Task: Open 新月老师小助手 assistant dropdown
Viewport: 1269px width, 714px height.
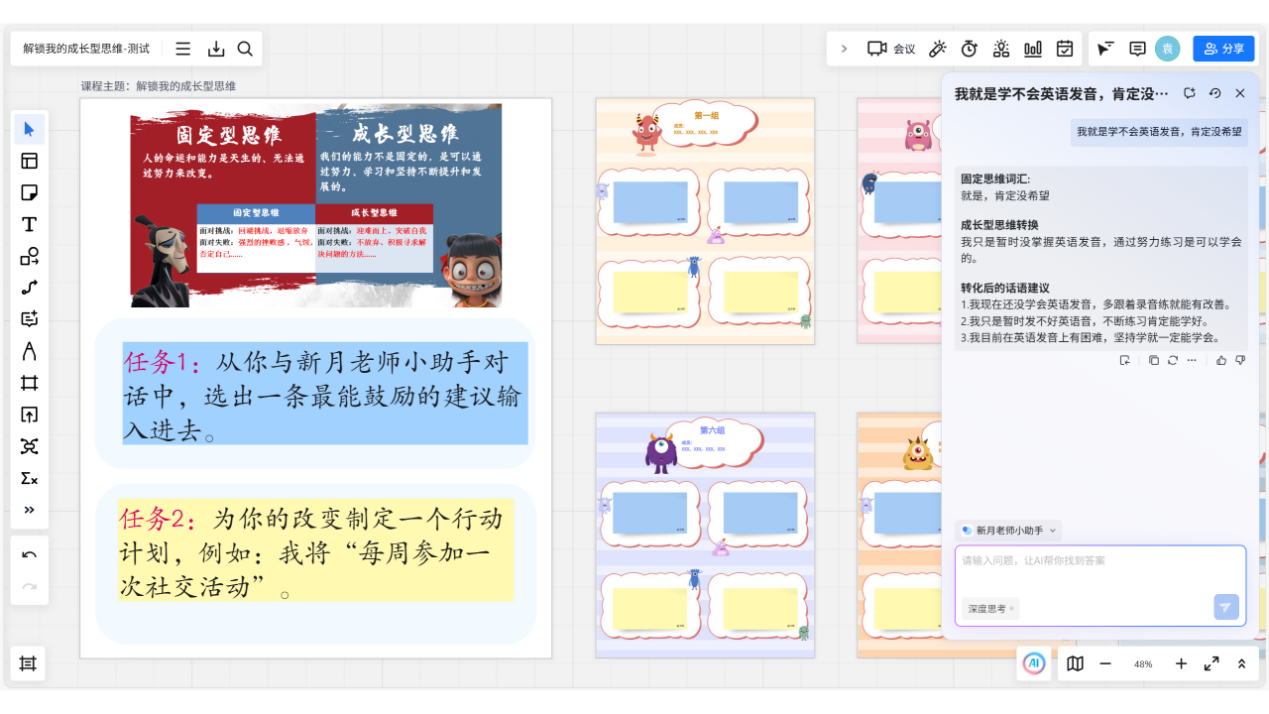Action: (x=1008, y=530)
